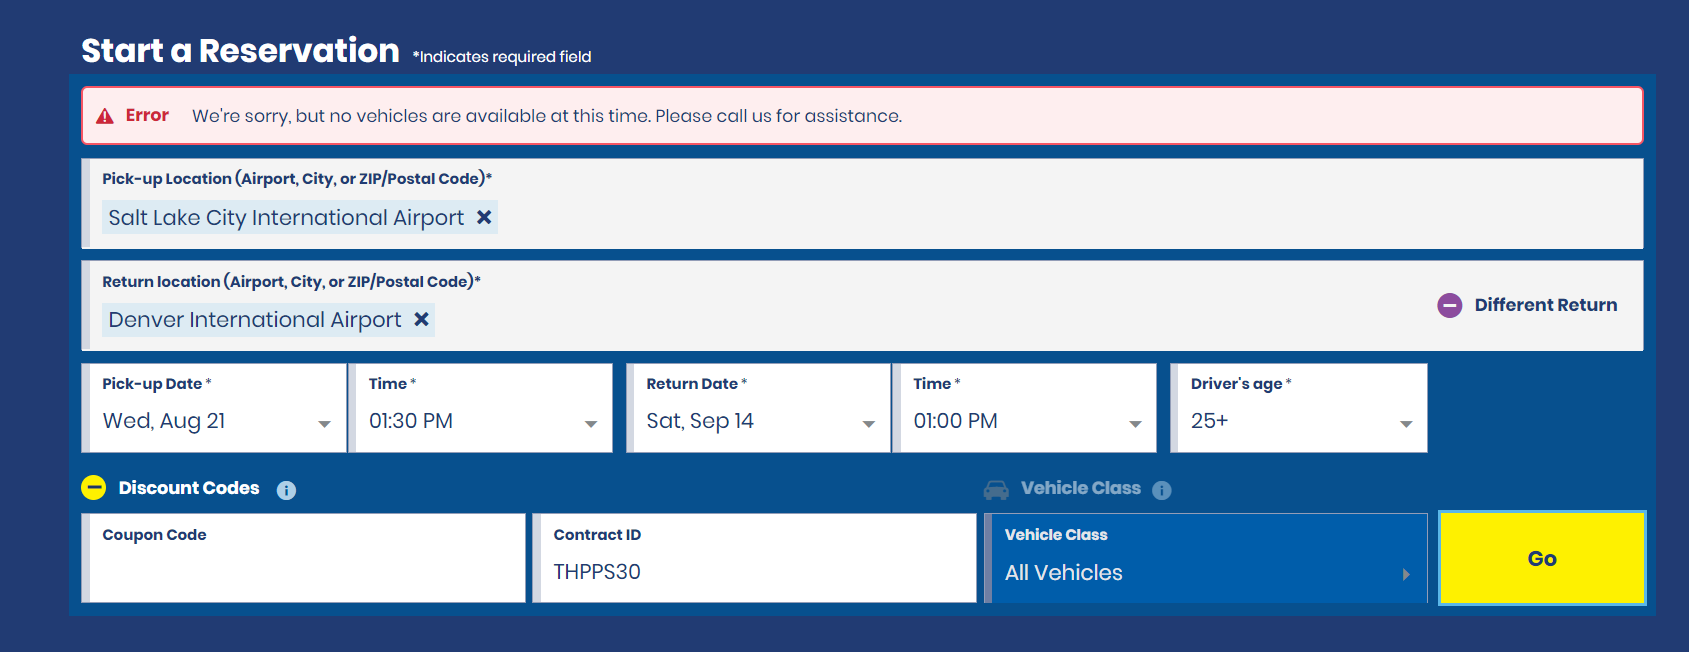Clear Denver International Airport return location
The width and height of the screenshot is (1689, 652).
click(x=422, y=319)
